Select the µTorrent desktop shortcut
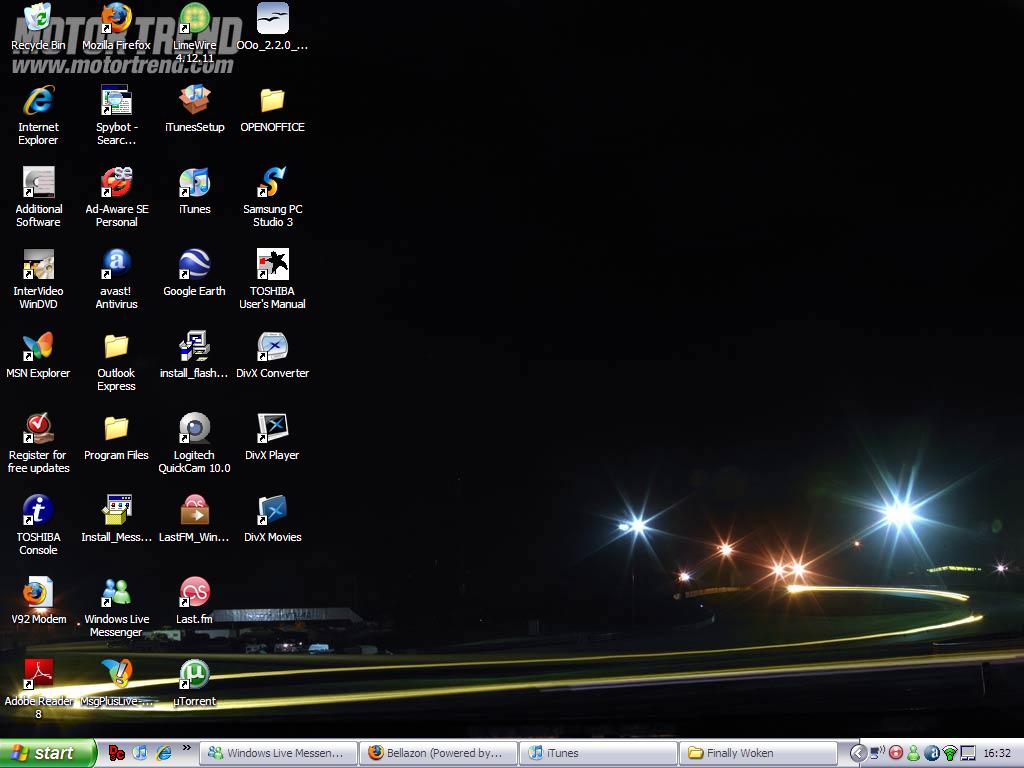Screen dimensions: 1024x768 [194, 676]
